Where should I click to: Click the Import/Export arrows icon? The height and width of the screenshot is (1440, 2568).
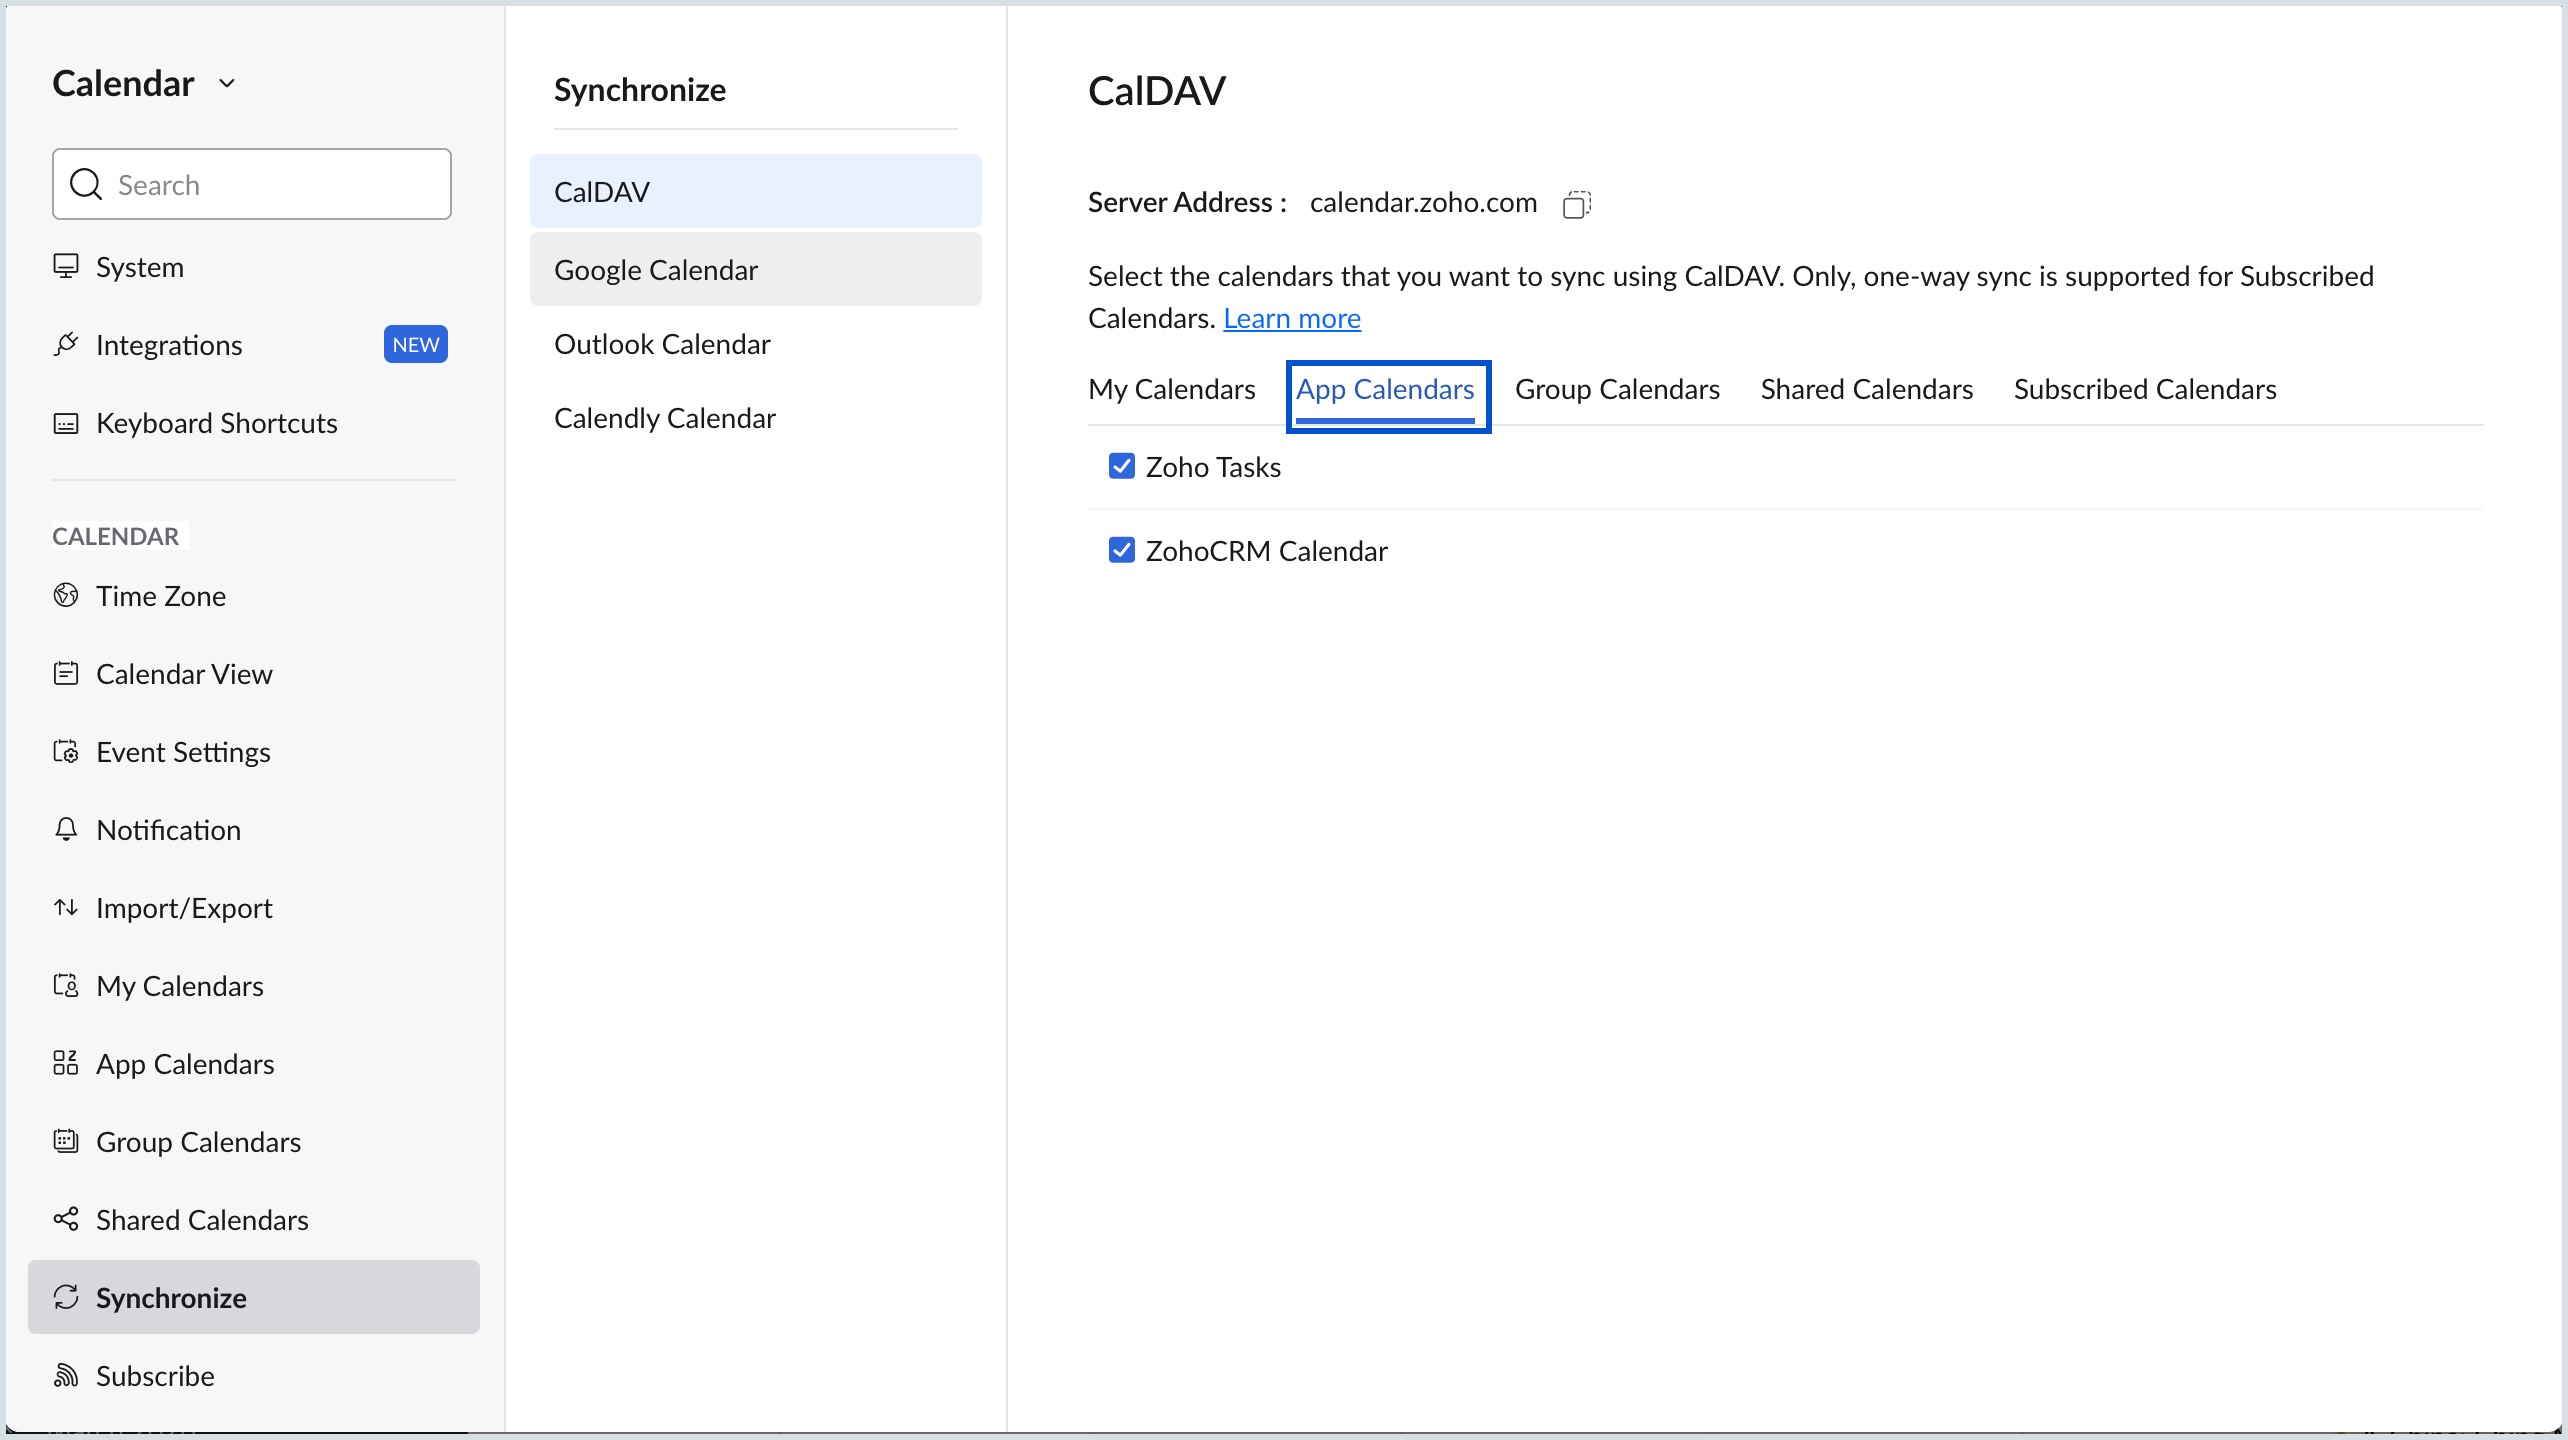66,907
